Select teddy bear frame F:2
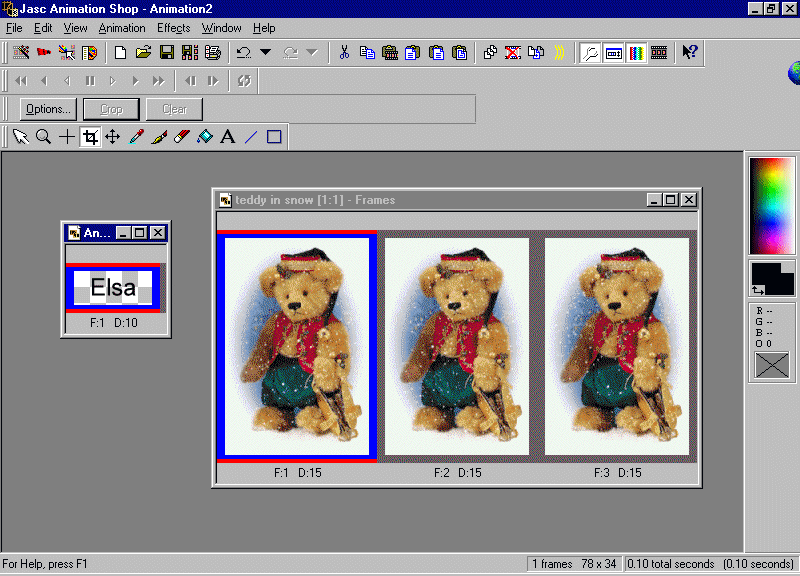This screenshot has height=576, width=800. pos(457,346)
